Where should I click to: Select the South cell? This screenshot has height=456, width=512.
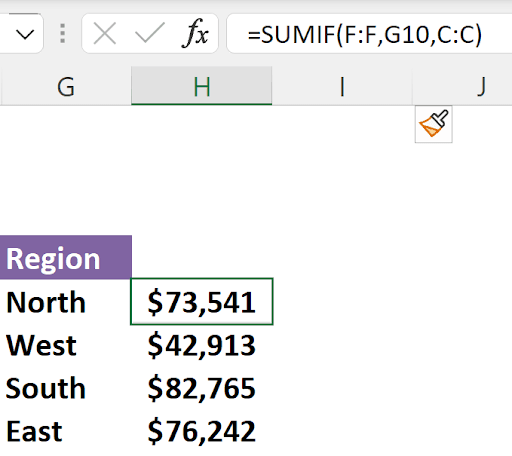66,388
